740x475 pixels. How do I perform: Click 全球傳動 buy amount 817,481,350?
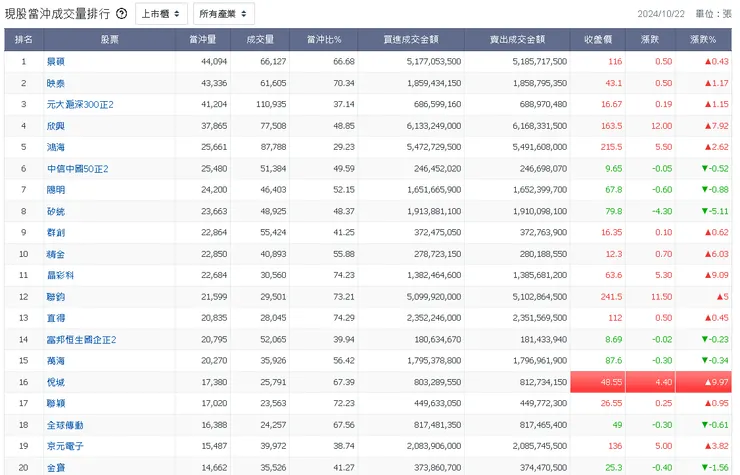tap(437, 425)
